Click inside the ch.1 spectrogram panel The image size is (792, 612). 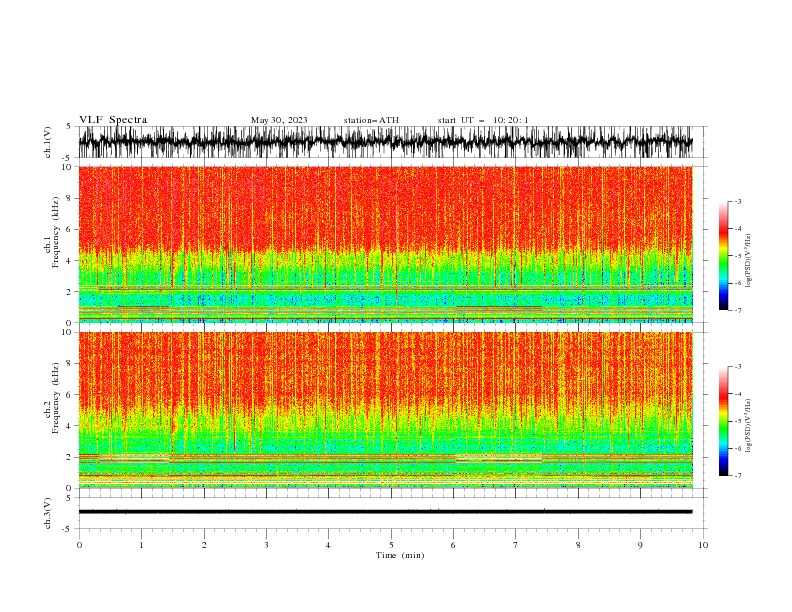click(385, 244)
